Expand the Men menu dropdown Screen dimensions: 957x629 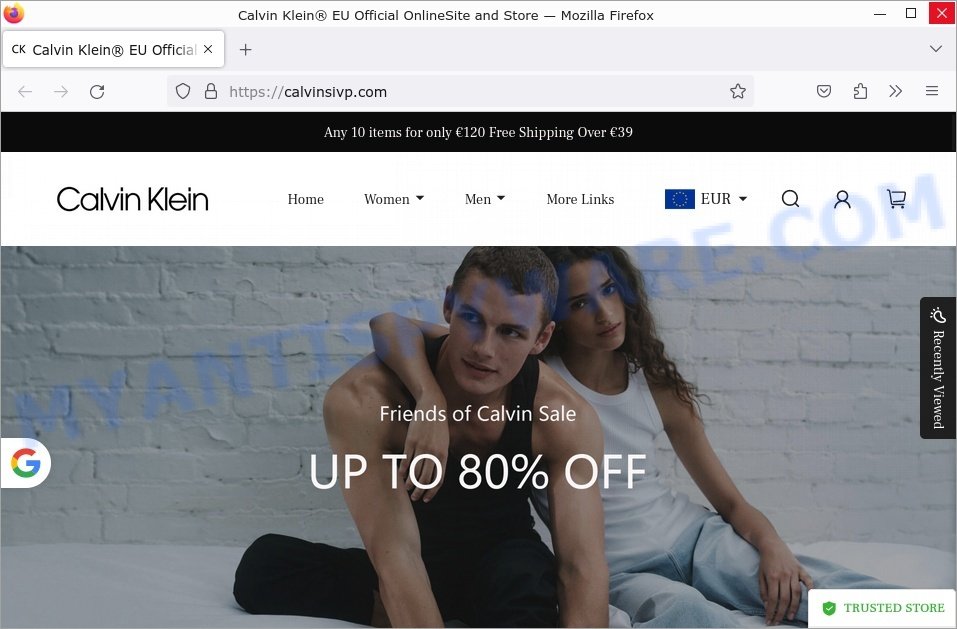coord(485,199)
